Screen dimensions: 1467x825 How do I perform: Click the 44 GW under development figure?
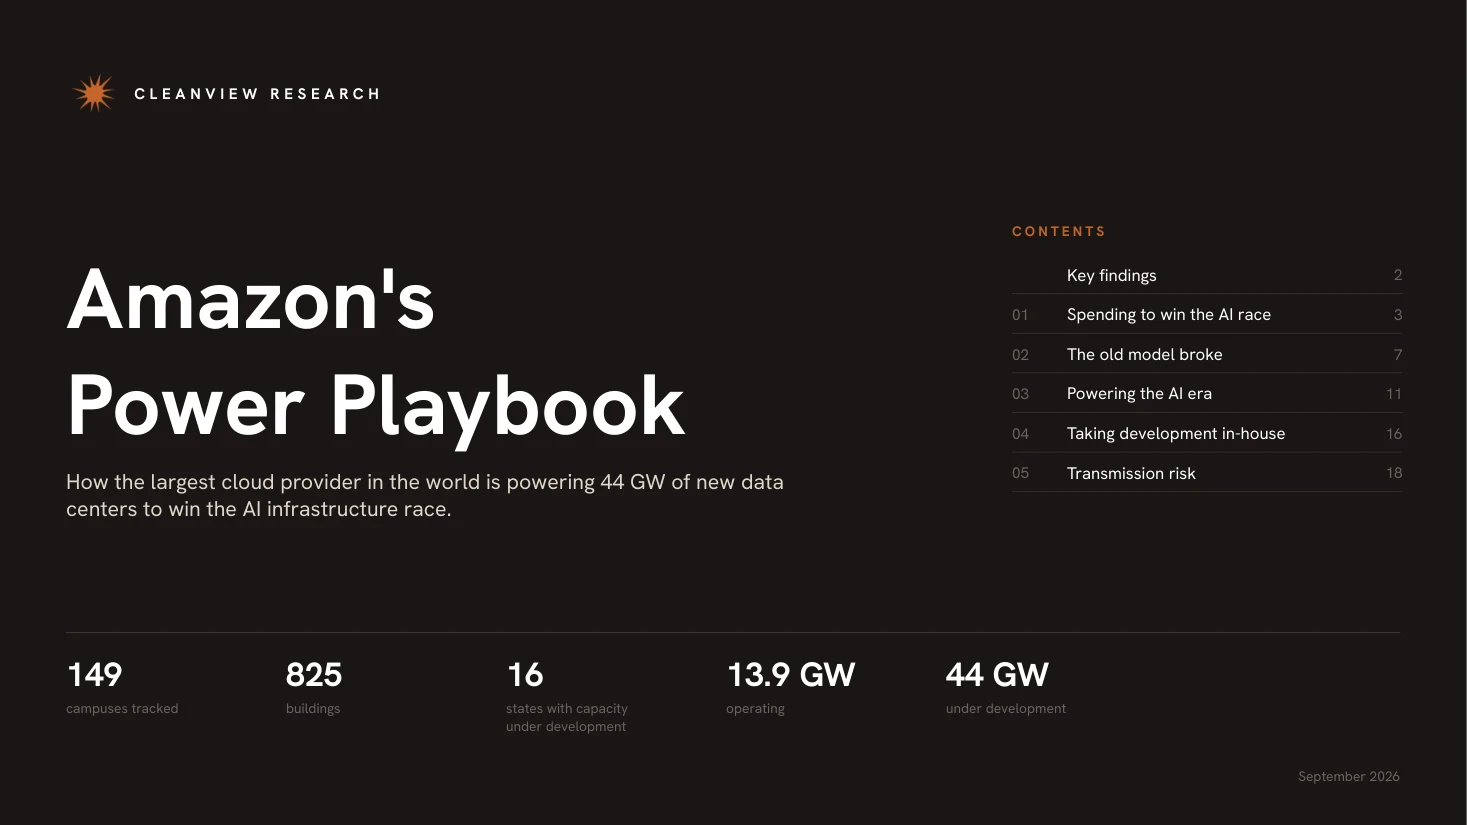(x=997, y=675)
